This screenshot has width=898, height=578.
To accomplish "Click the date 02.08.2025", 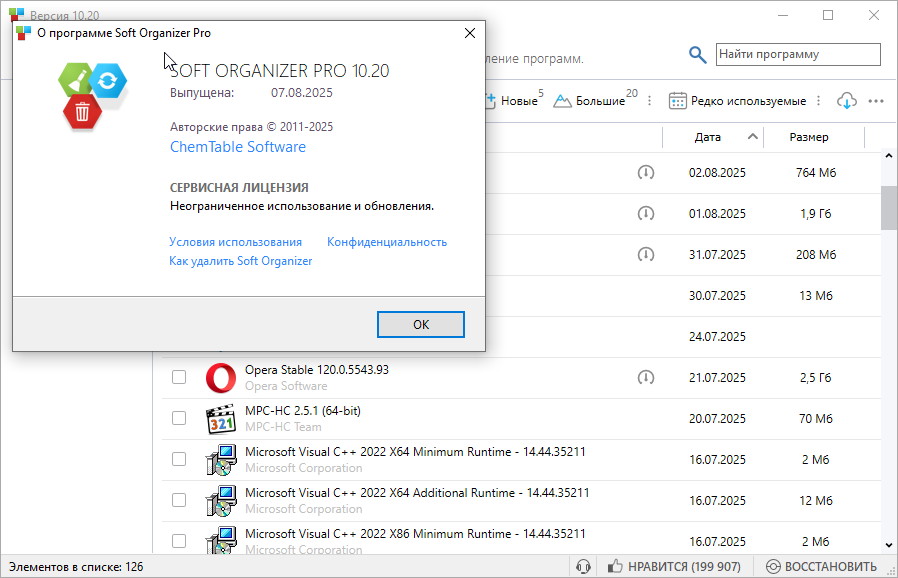I will [717, 173].
